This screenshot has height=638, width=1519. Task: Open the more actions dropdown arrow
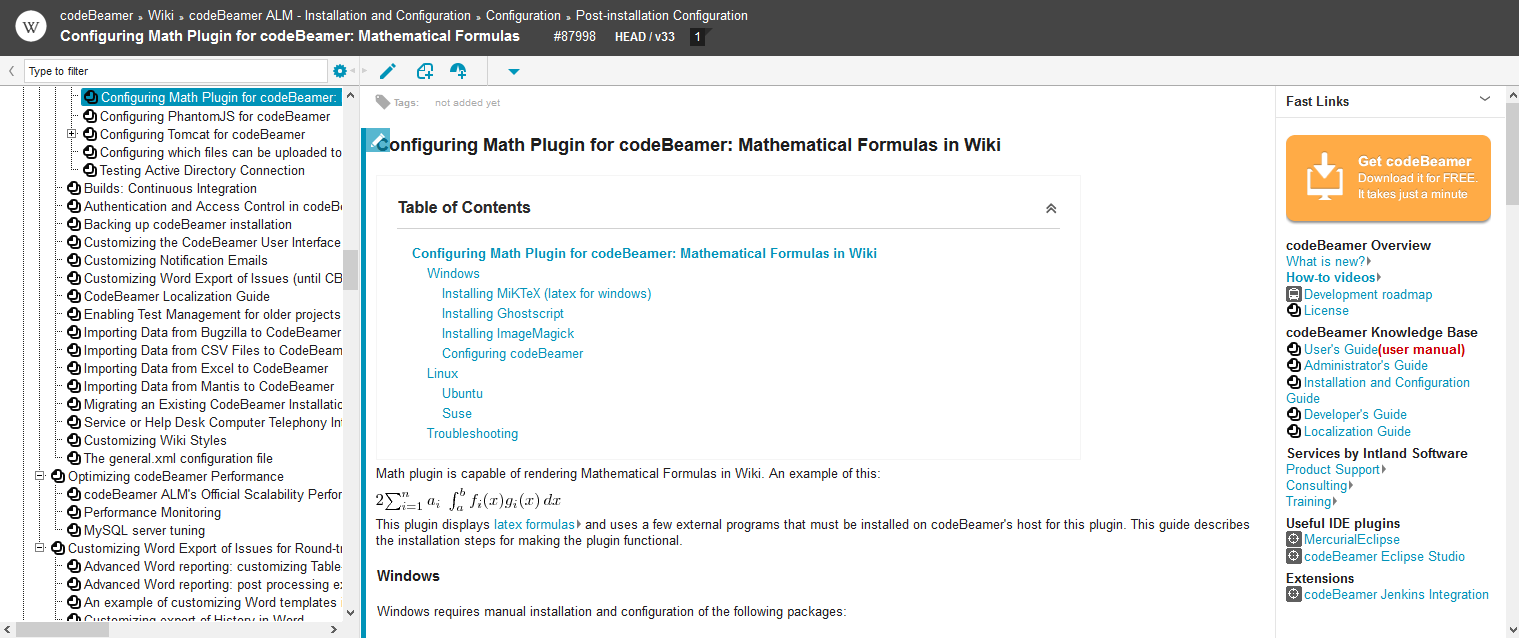(514, 71)
